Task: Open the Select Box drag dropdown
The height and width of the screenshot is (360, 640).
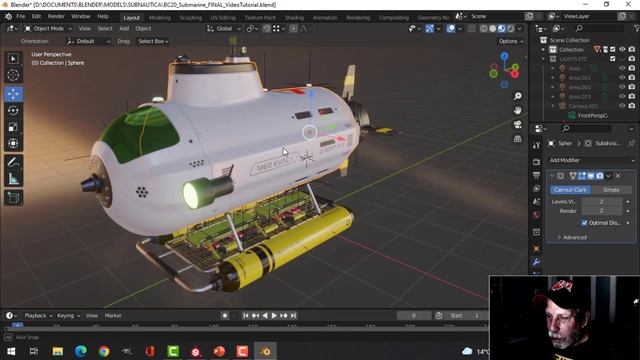Action: point(153,41)
